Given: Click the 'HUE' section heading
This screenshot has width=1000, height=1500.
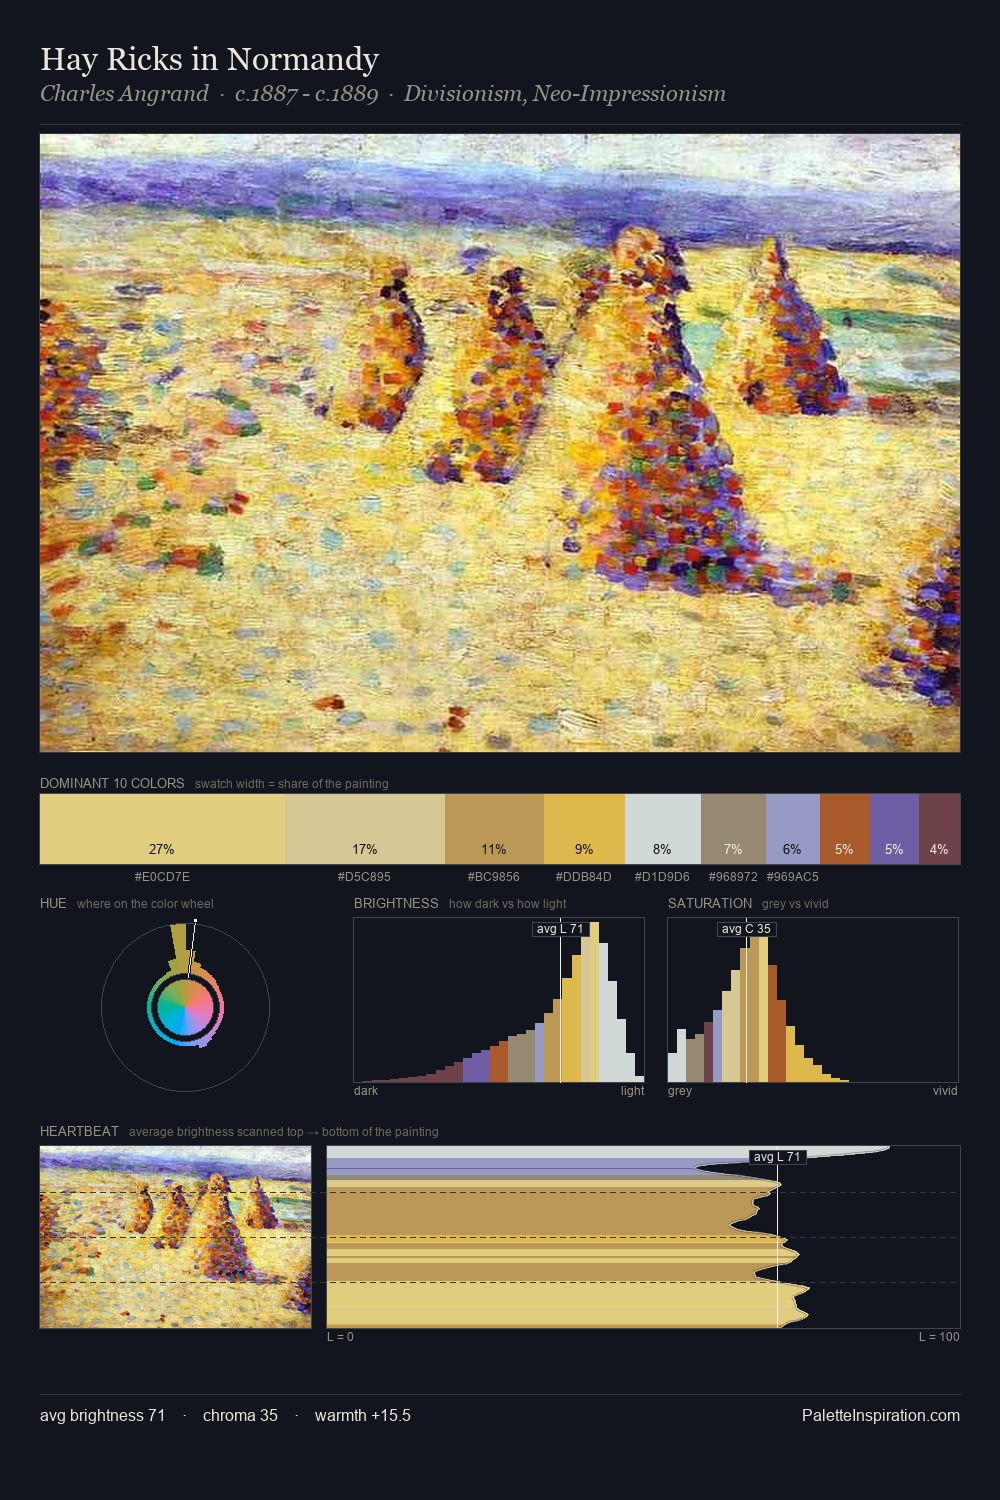Looking at the screenshot, I should click(53, 903).
